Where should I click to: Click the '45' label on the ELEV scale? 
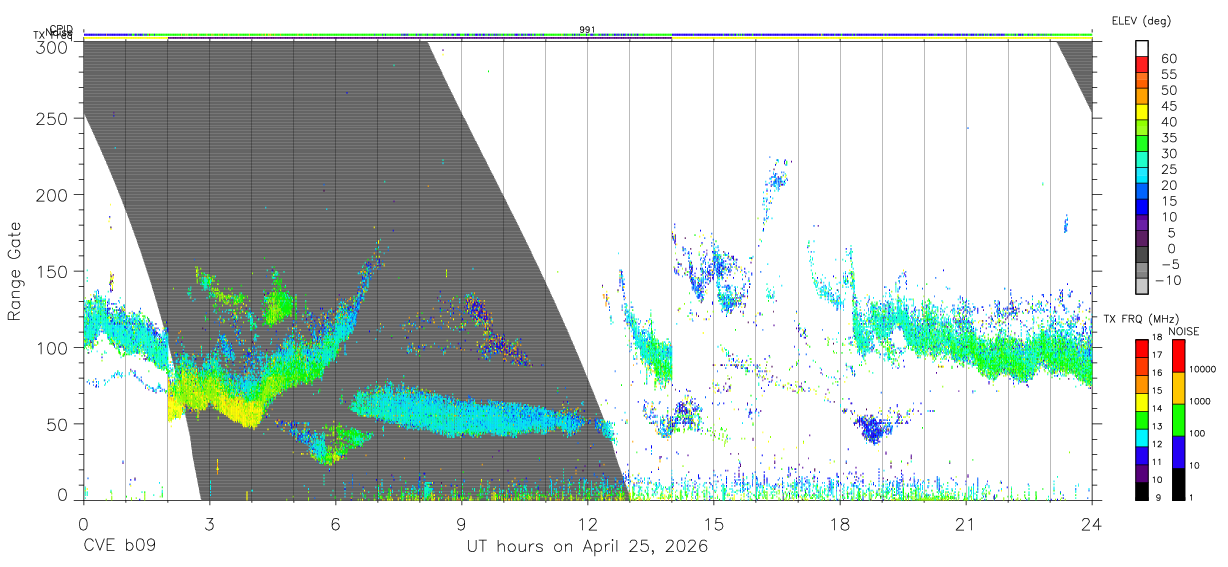pos(1168,106)
